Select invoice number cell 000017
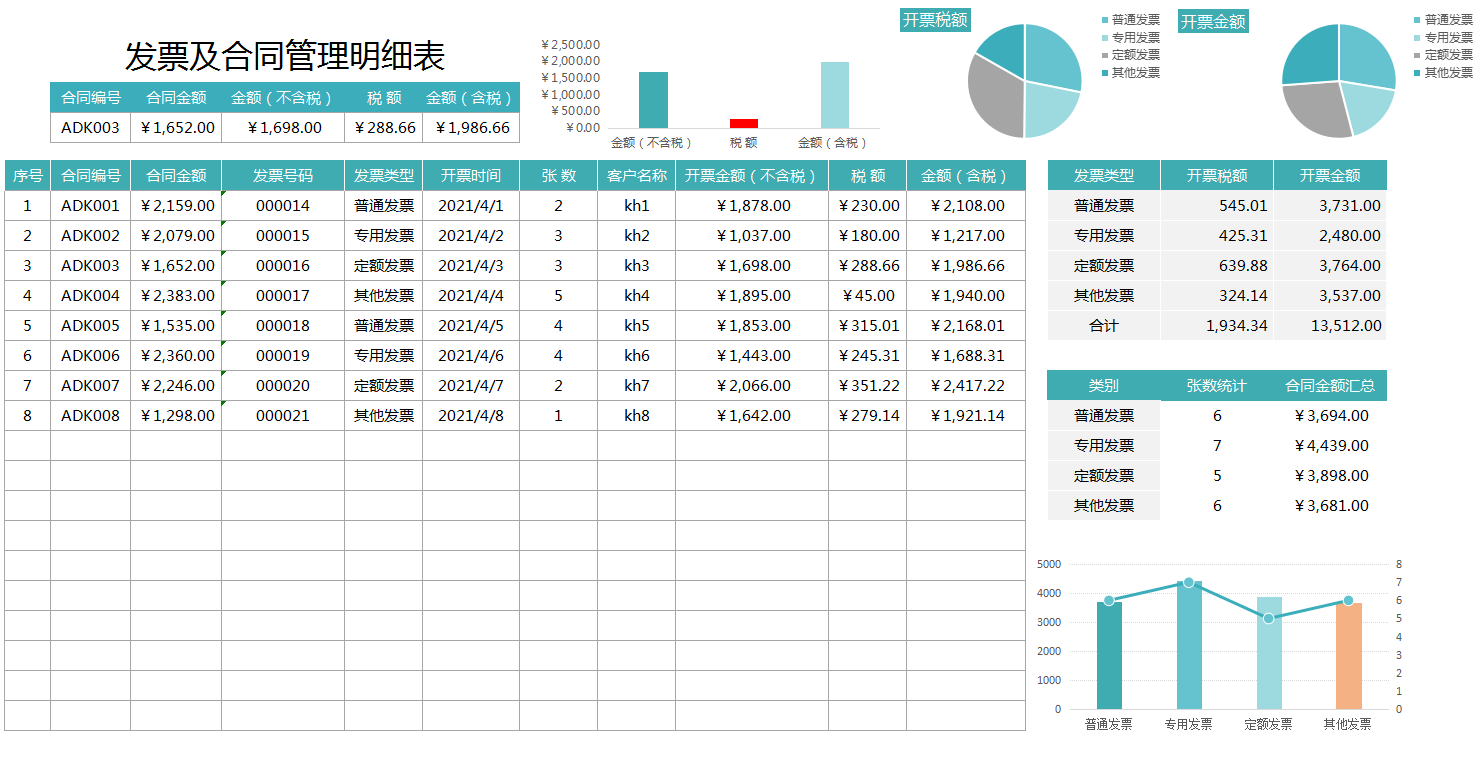Screen dimensions: 1480x772 [x=282, y=295]
